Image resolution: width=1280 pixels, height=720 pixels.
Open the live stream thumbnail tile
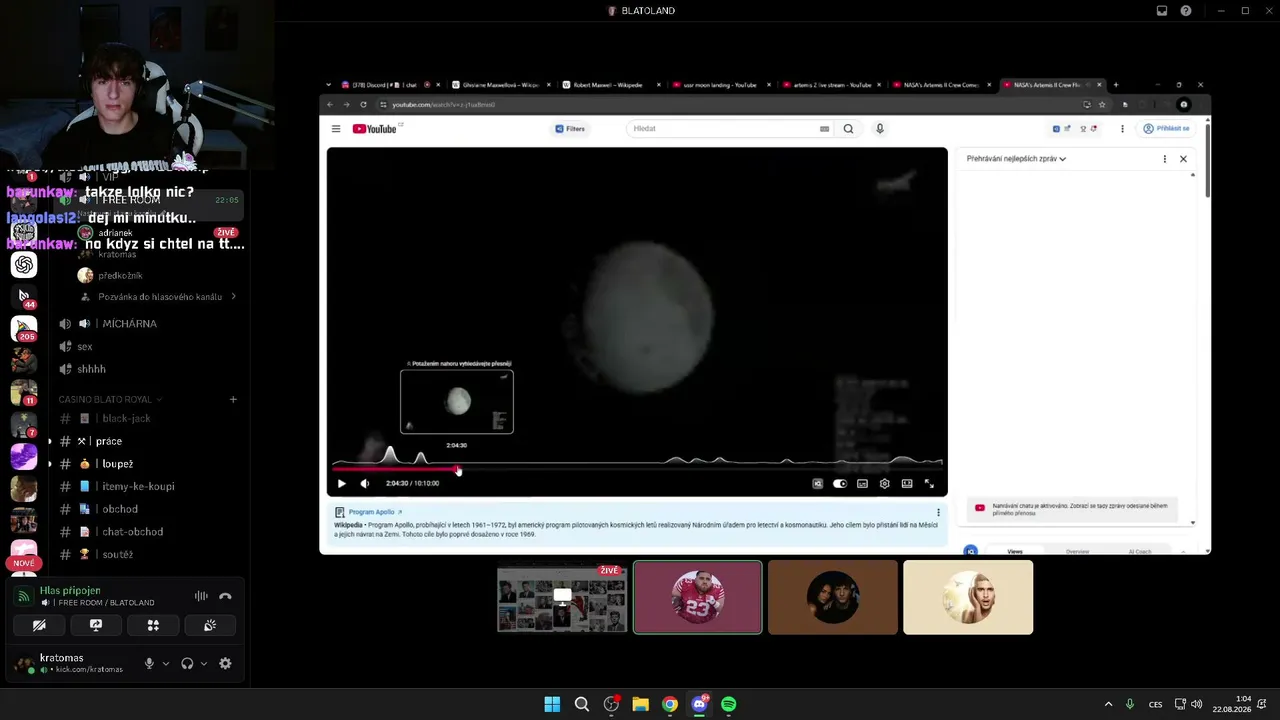(562, 597)
